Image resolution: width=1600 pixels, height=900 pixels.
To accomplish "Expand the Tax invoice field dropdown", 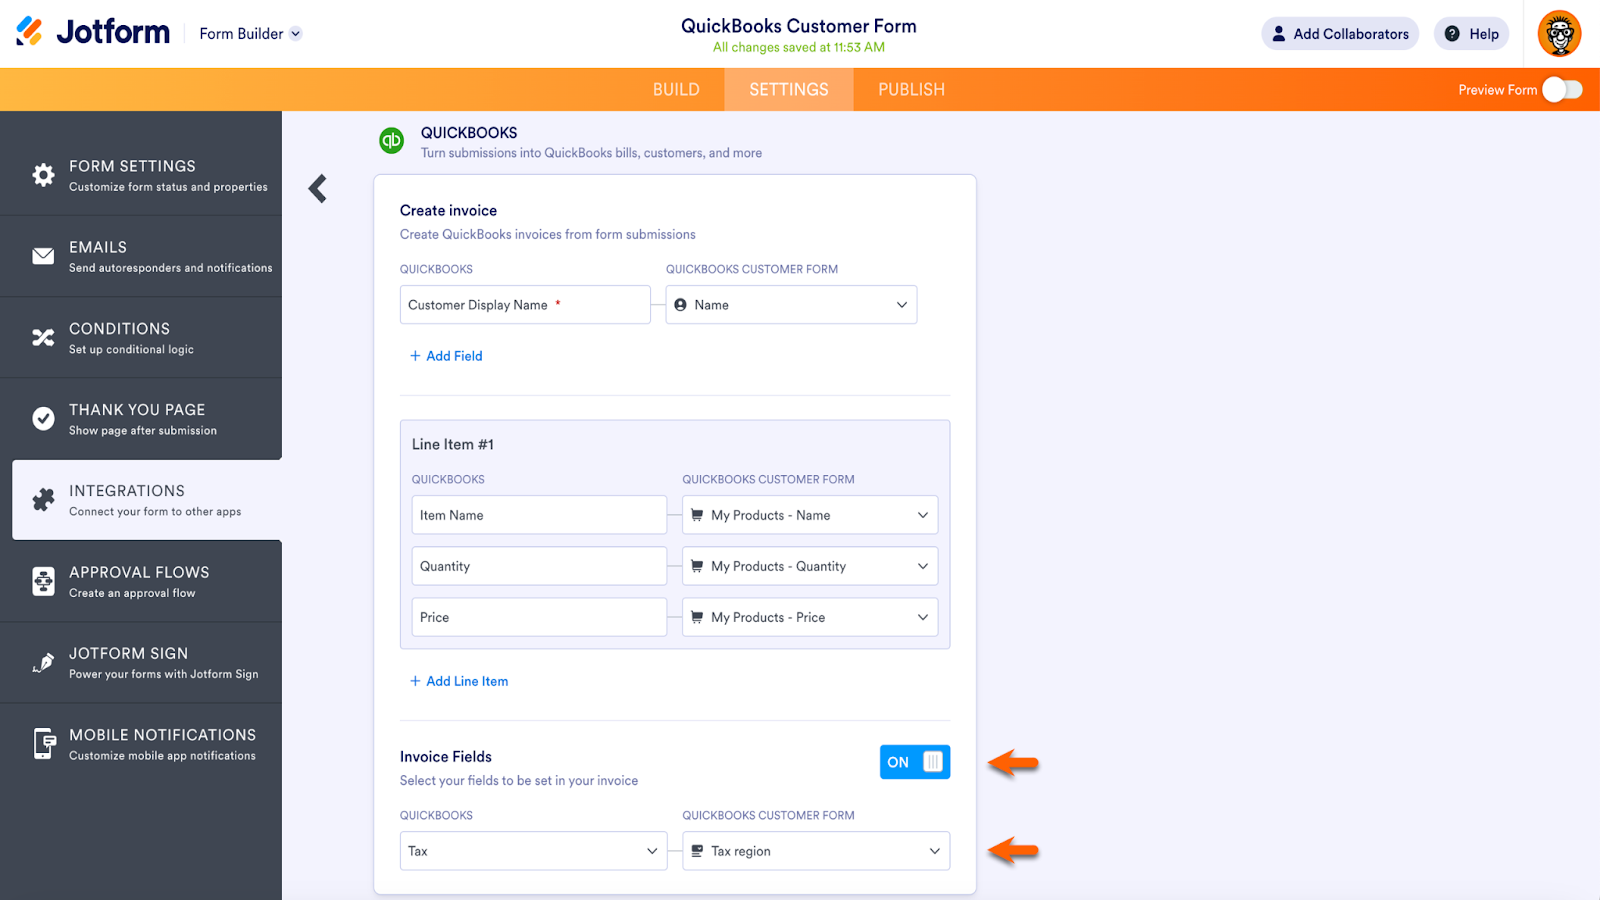I will (x=533, y=851).
